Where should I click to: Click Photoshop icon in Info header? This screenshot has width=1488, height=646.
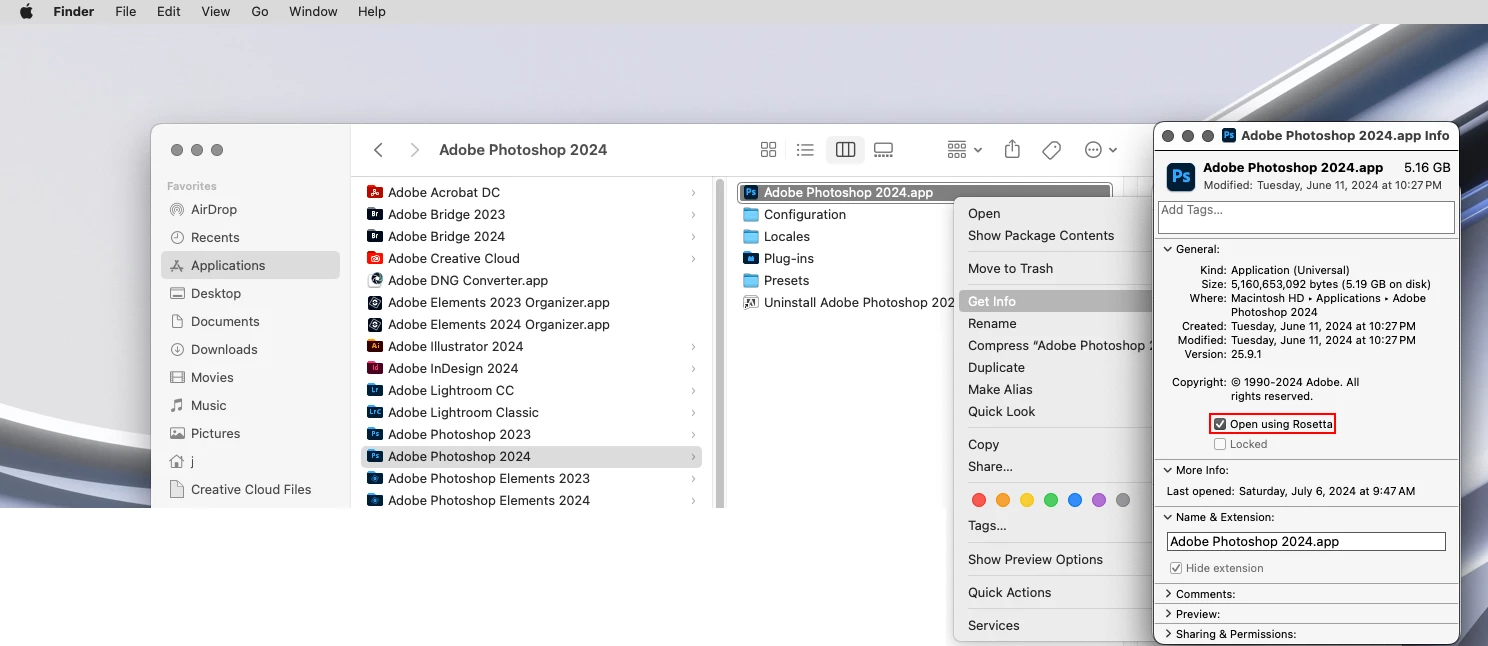tap(1181, 177)
